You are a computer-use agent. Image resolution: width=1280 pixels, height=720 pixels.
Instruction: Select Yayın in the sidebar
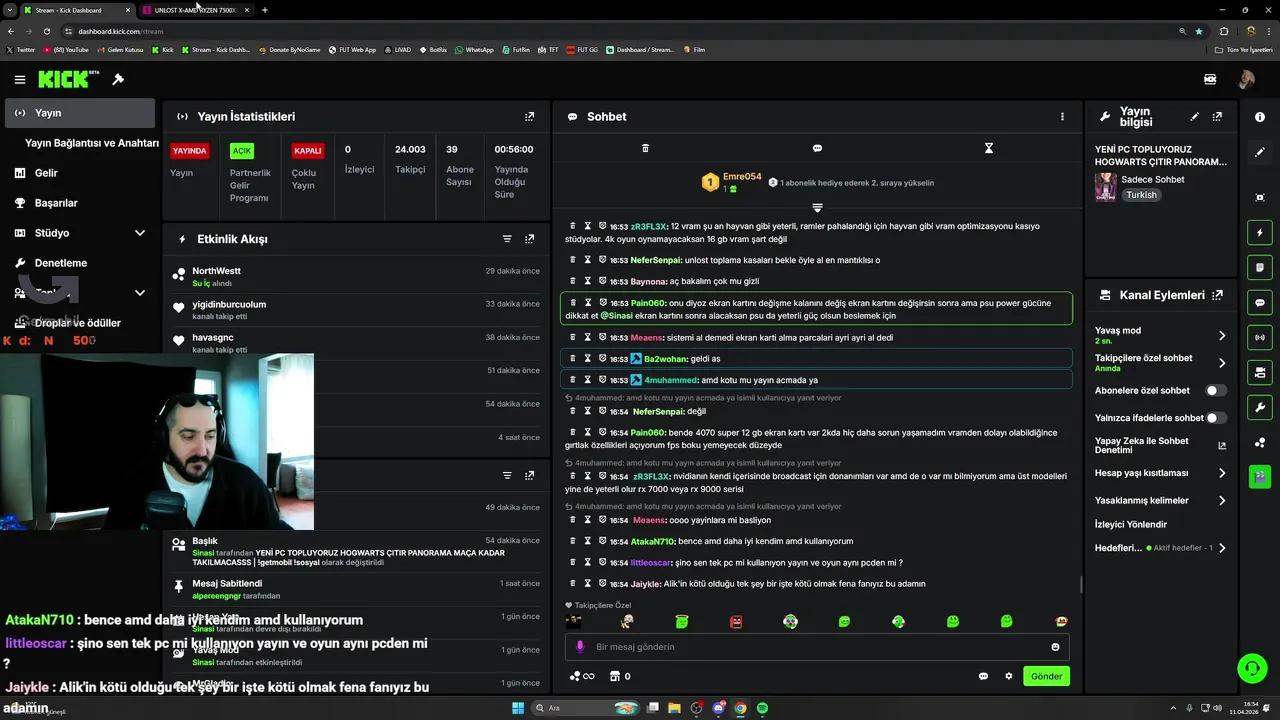[80, 113]
